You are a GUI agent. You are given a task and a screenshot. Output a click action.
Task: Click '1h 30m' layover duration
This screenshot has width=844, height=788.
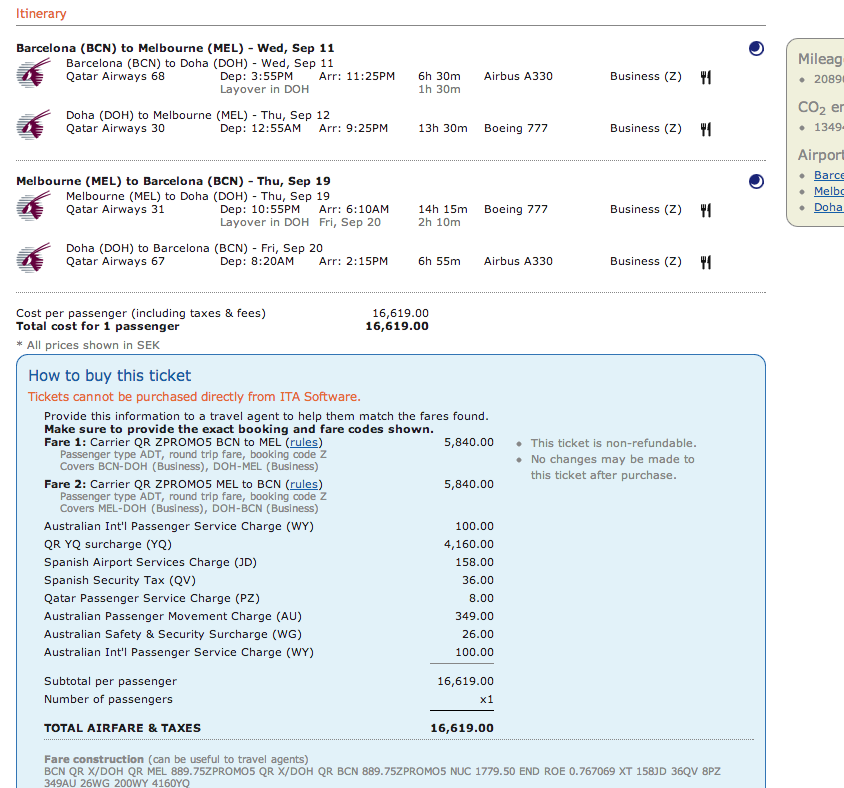(439, 89)
